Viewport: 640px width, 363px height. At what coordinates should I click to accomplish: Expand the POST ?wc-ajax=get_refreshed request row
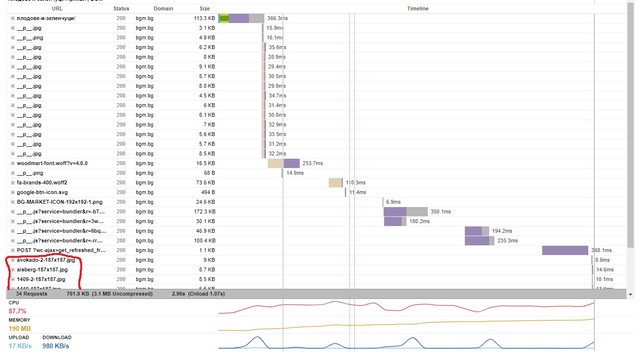tap(13, 250)
